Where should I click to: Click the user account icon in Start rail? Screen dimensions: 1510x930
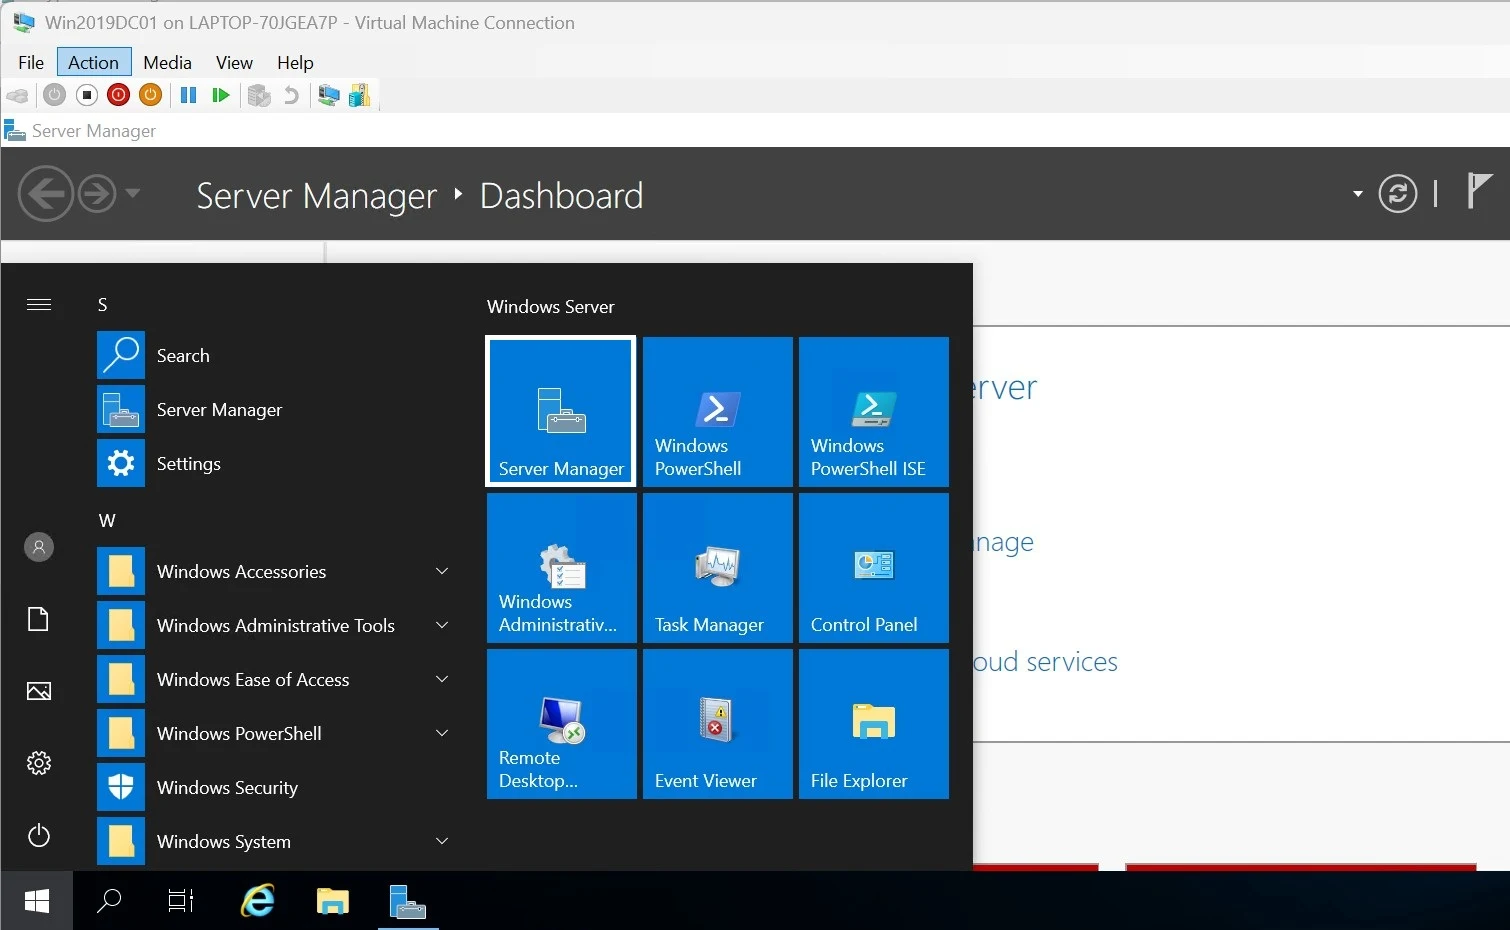click(x=39, y=547)
